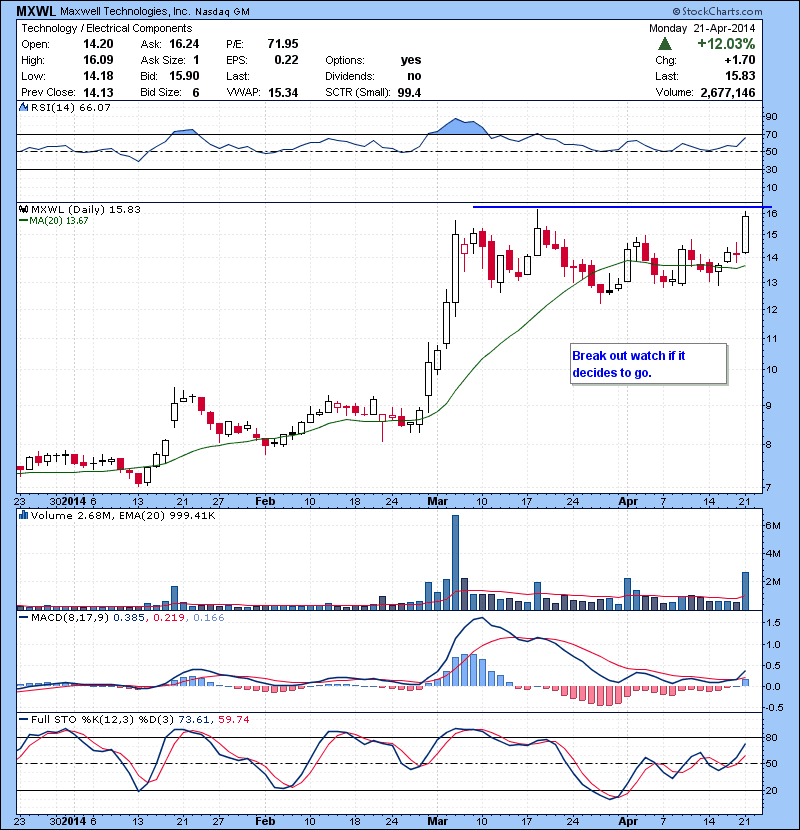Click the MACD(8,17,9) legend label

69,618
